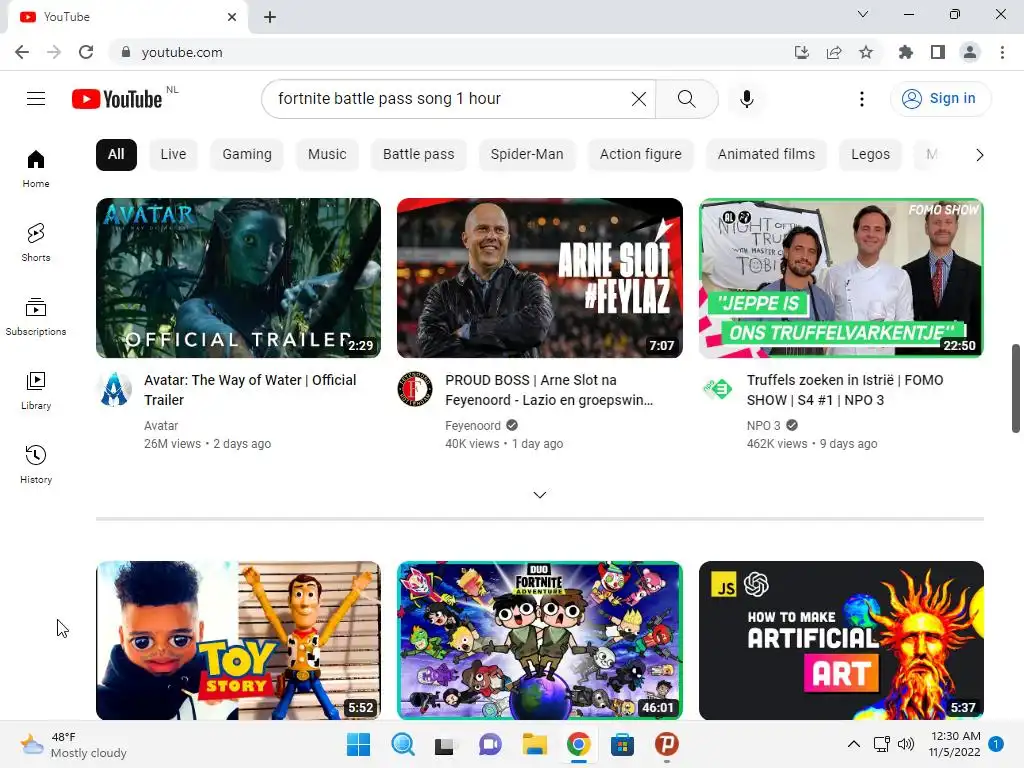Play the Toy Story thumbnail video

(x=238, y=641)
